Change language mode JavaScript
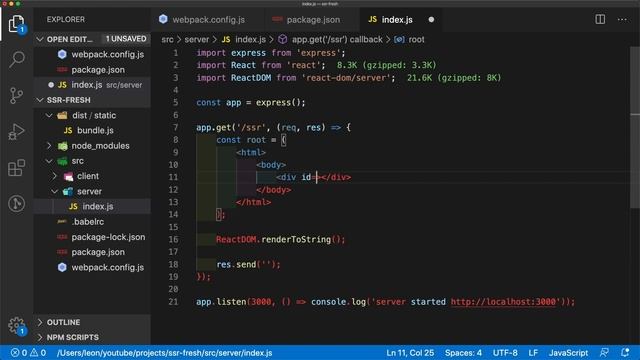 point(568,353)
